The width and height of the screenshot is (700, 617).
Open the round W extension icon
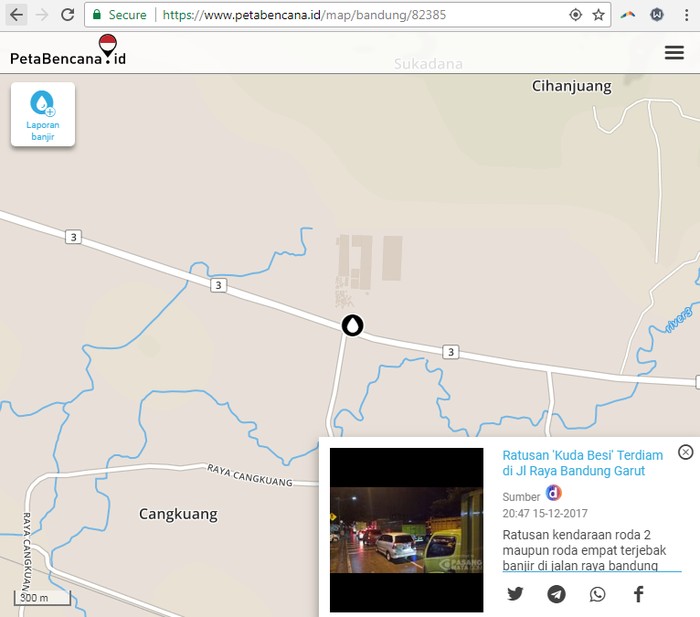pyautogui.click(x=657, y=15)
